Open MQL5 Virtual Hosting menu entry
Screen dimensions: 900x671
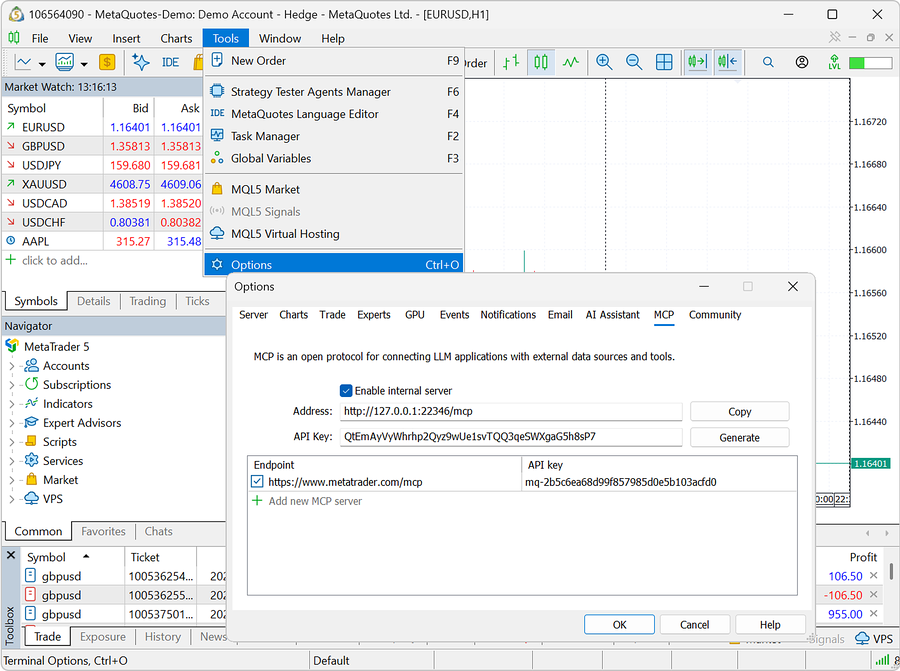tap(333, 234)
